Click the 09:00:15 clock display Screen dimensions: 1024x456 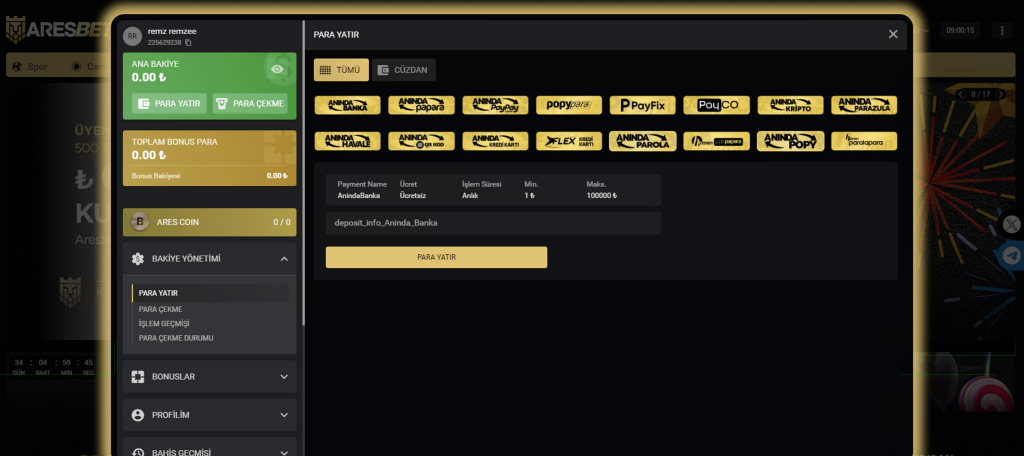coord(960,30)
